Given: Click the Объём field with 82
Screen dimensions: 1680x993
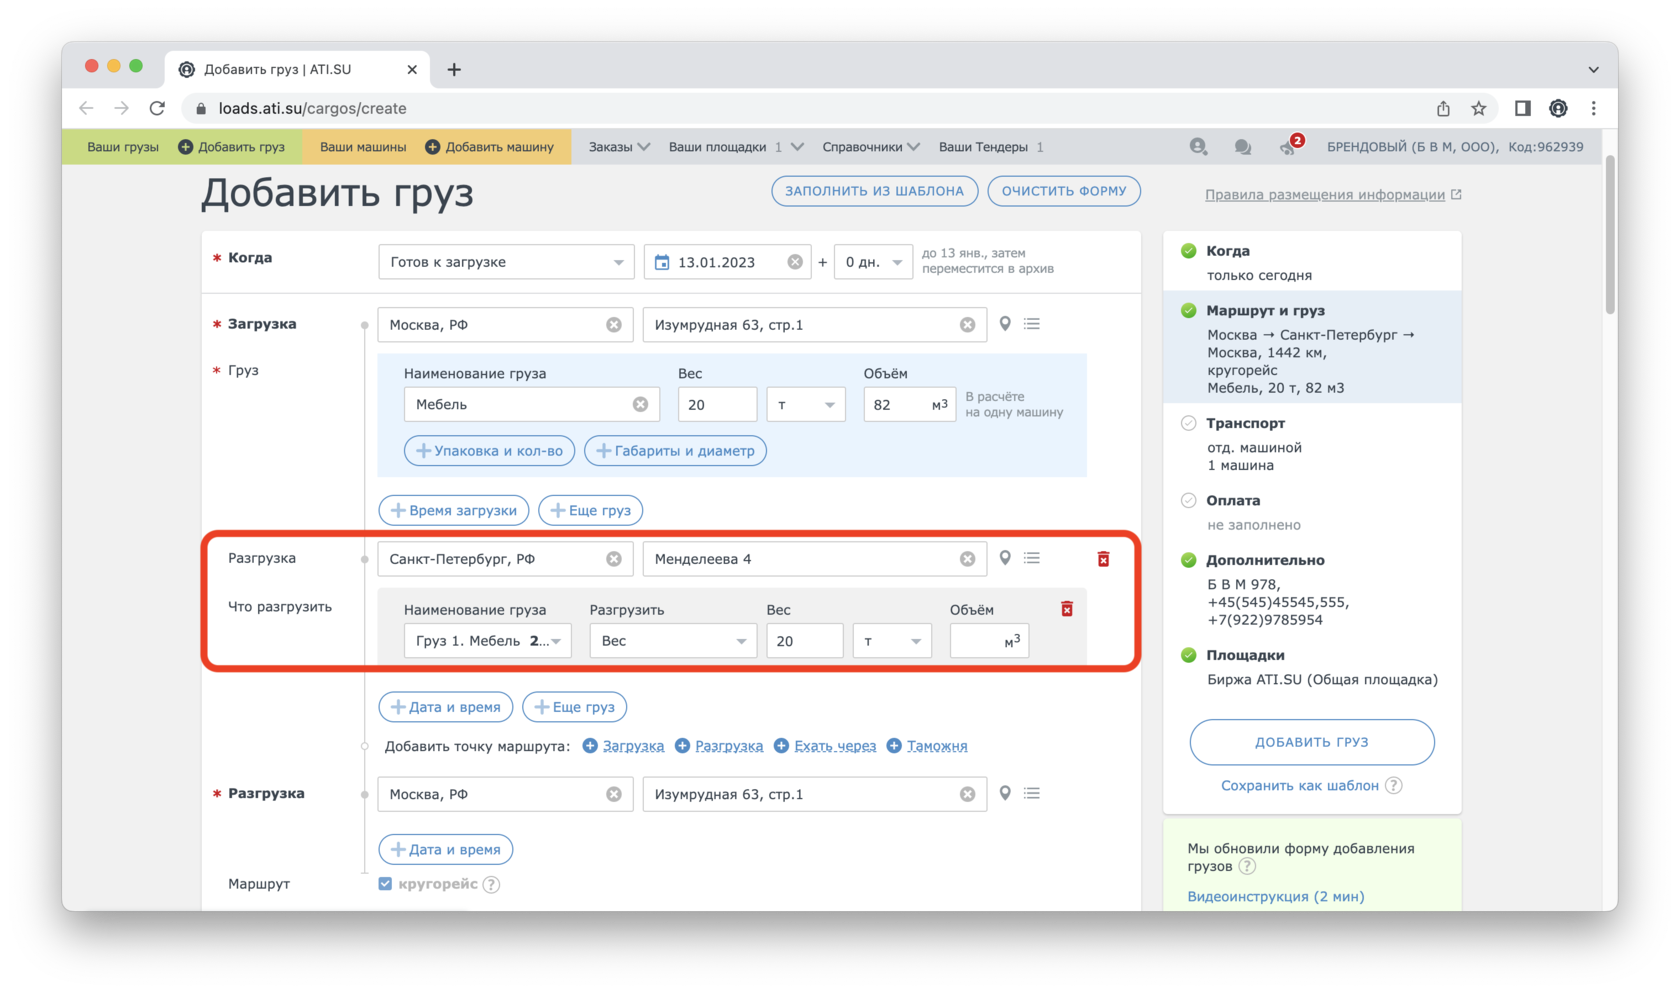Looking at the screenshot, I should tap(909, 405).
